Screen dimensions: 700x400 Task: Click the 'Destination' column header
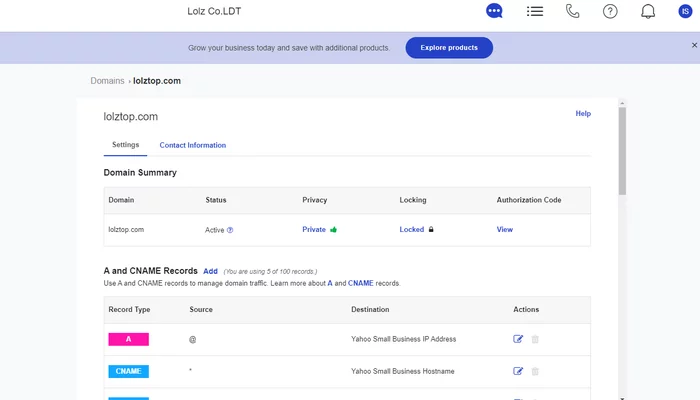[x=370, y=309]
